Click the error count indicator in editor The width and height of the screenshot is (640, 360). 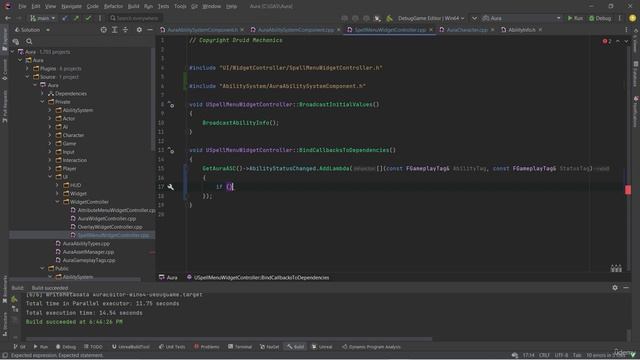[x=607, y=41]
